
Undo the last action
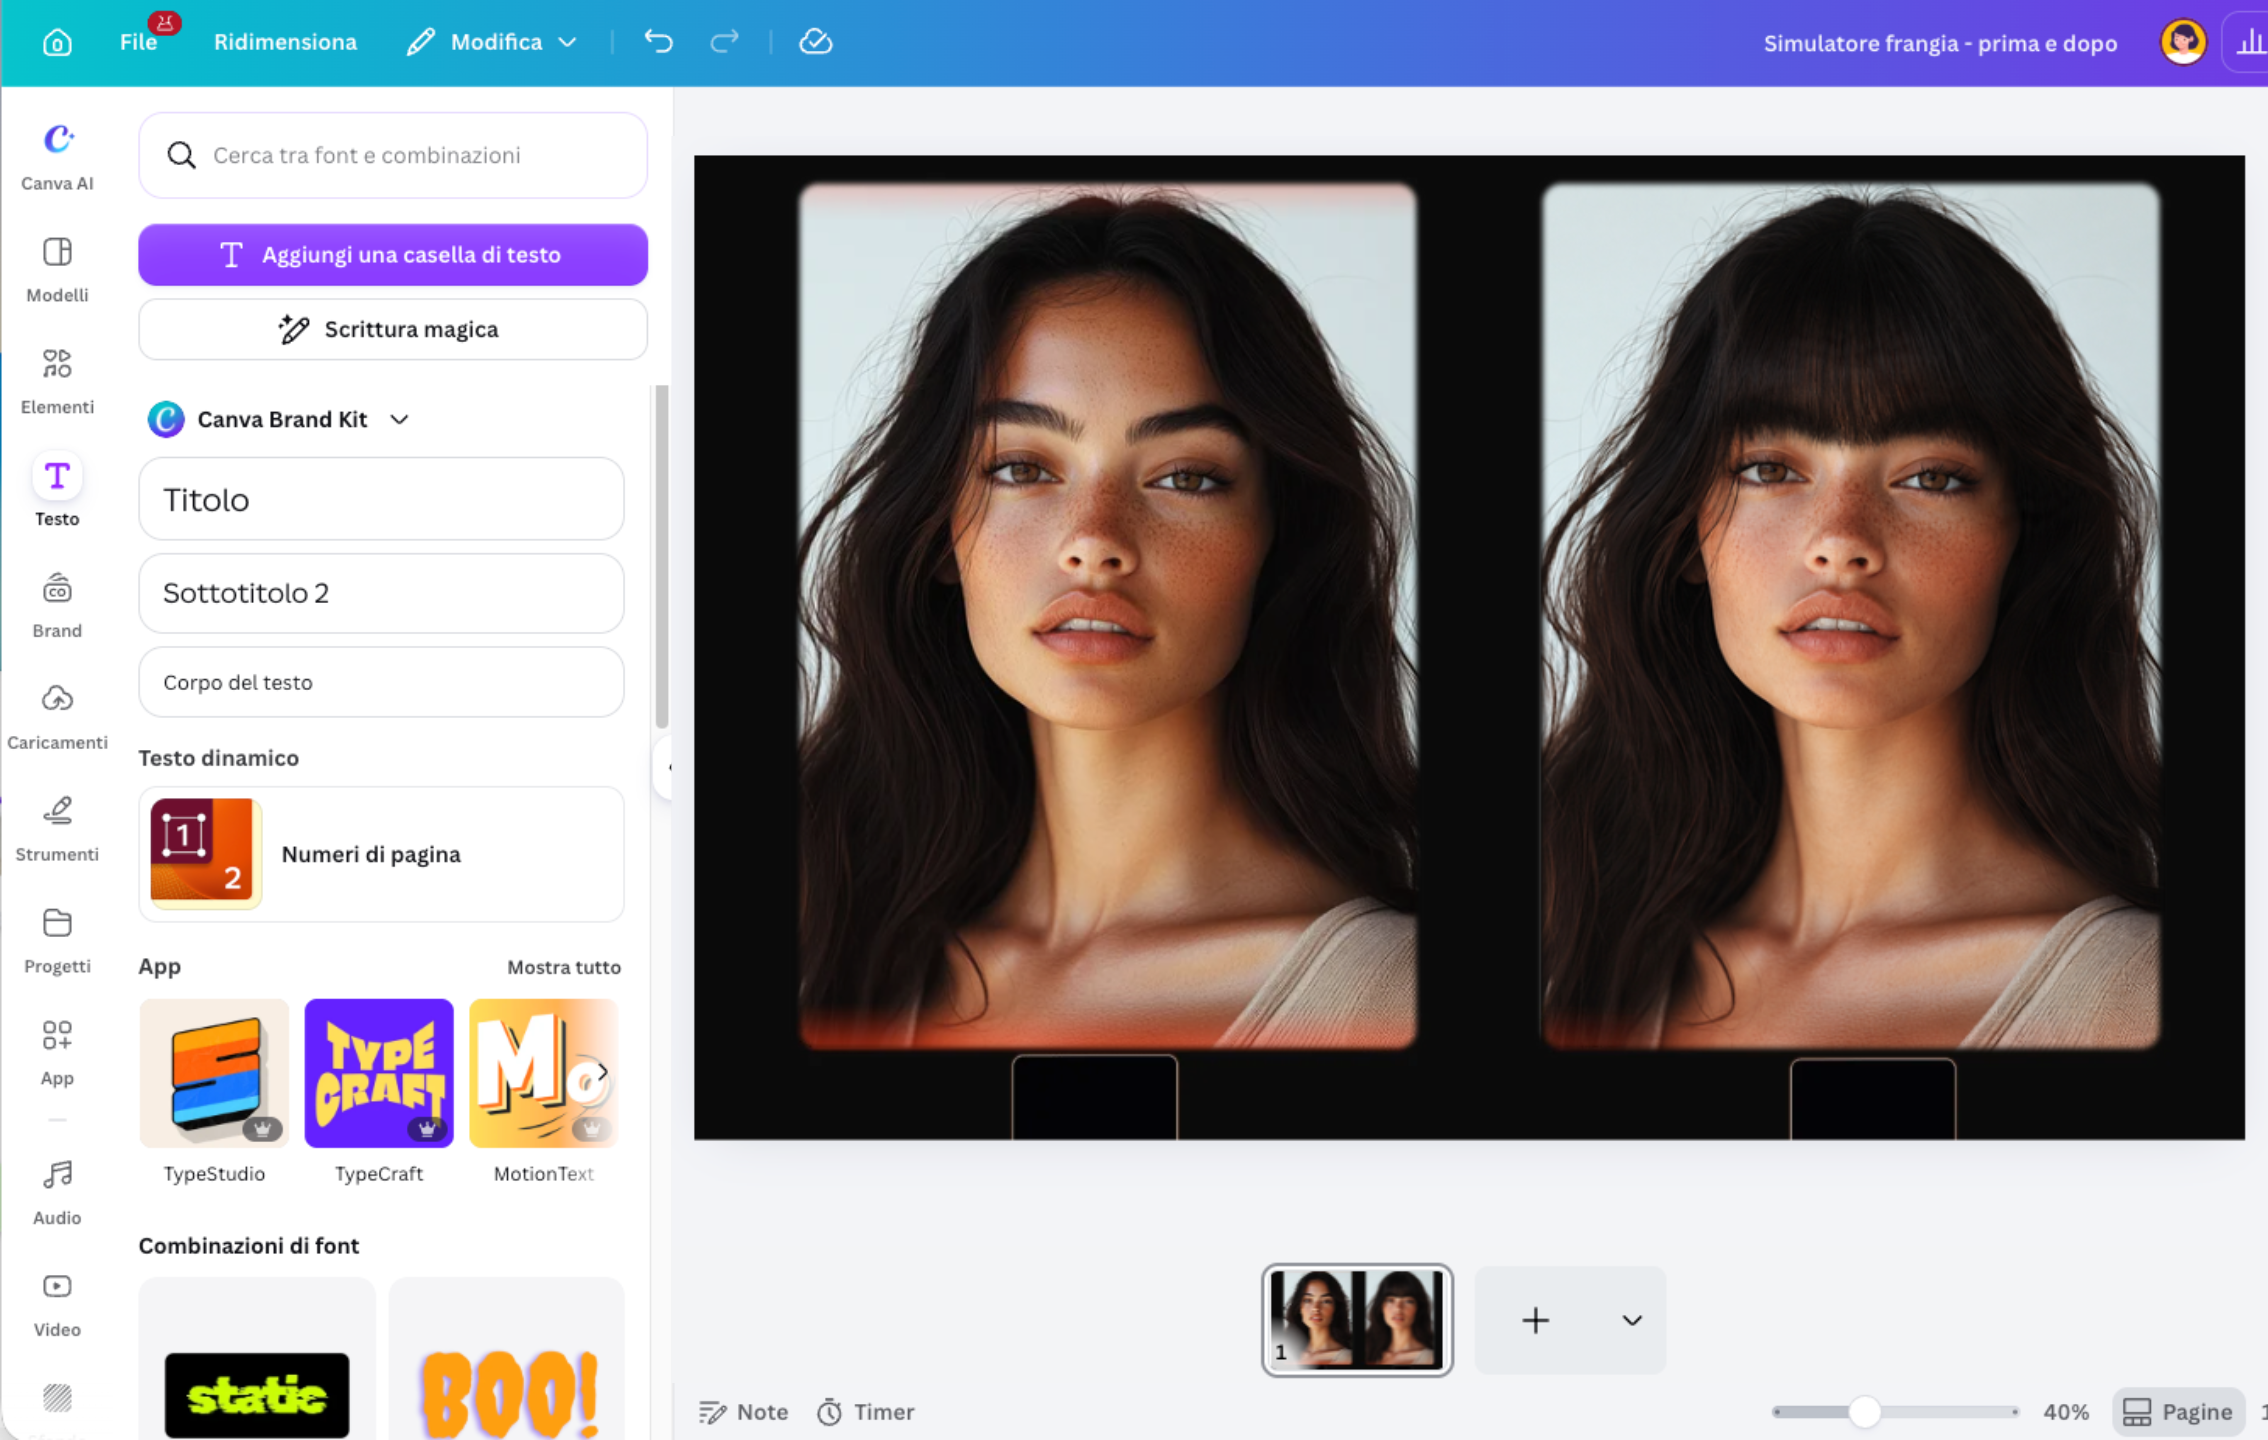tap(658, 42)
